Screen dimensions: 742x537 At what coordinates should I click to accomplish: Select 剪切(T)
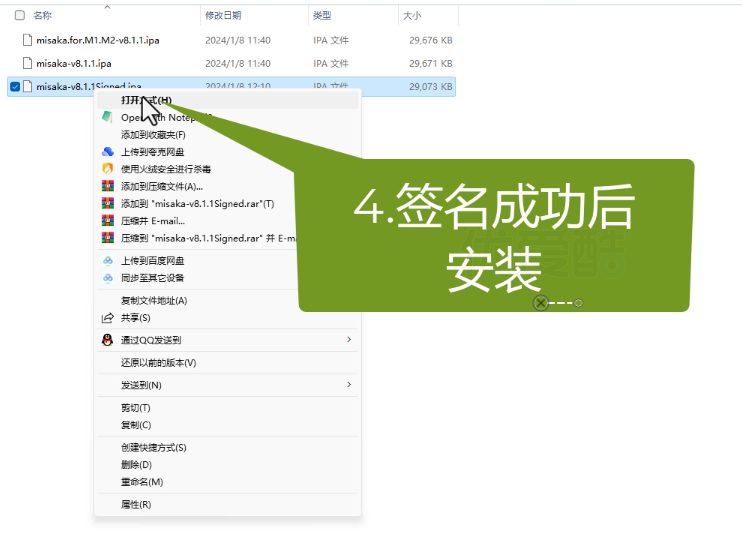[136, 408]
